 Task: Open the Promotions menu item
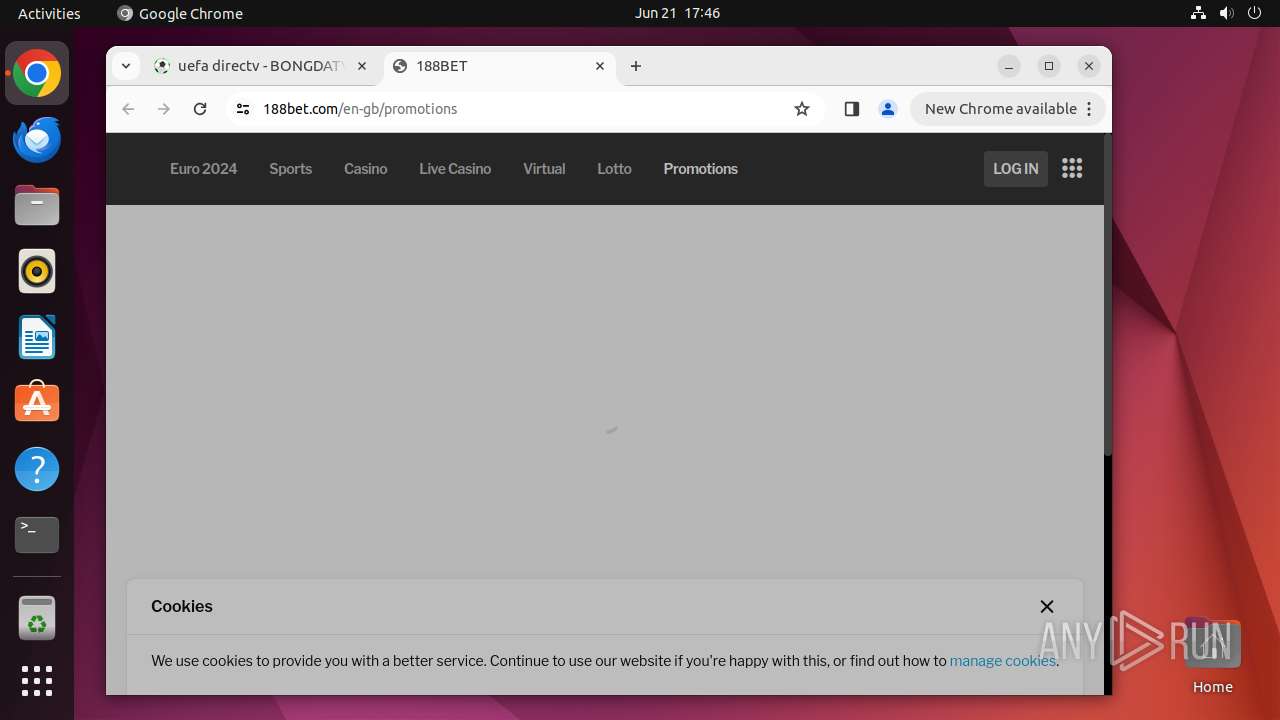(x=700, y=169)
